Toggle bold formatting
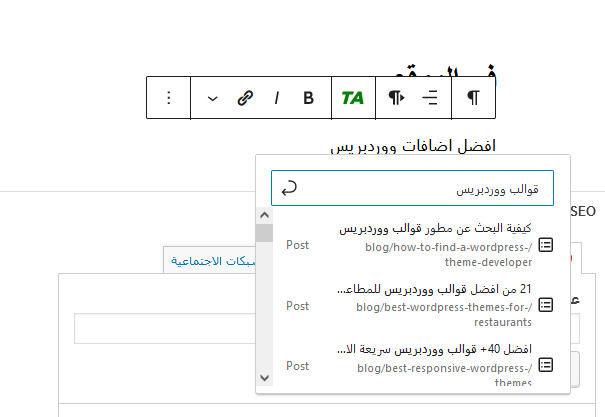605x417 pixels. (308, 98)
